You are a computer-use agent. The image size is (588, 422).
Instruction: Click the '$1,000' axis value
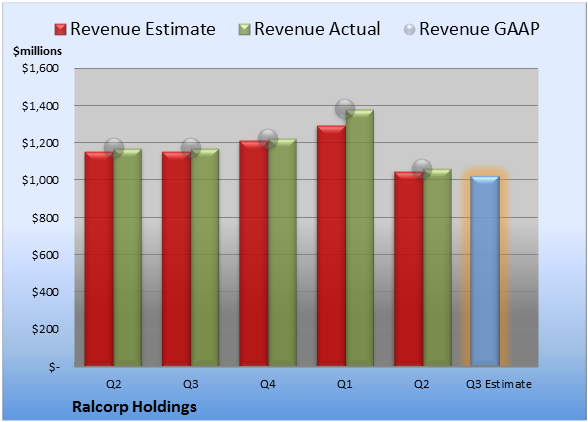point(40,180)
